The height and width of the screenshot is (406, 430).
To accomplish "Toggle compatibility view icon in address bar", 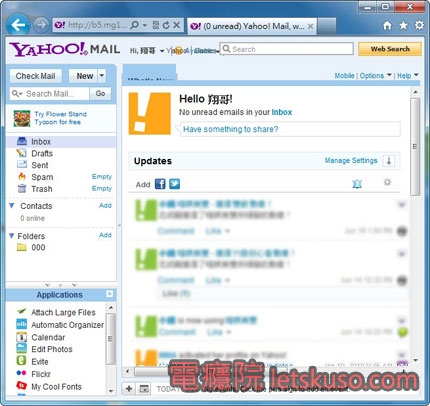I will point(156,25).
